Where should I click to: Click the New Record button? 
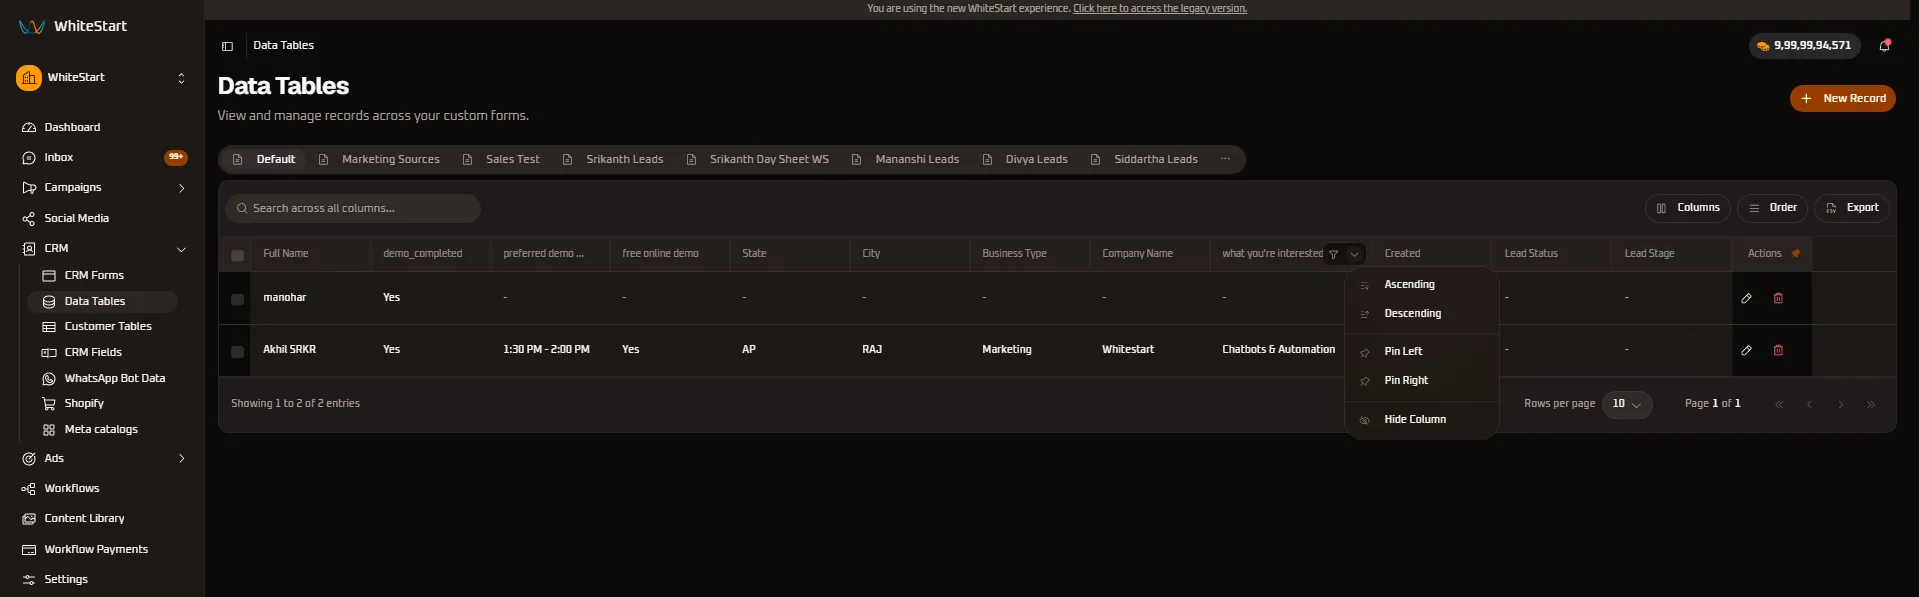tap(1842, 98)
